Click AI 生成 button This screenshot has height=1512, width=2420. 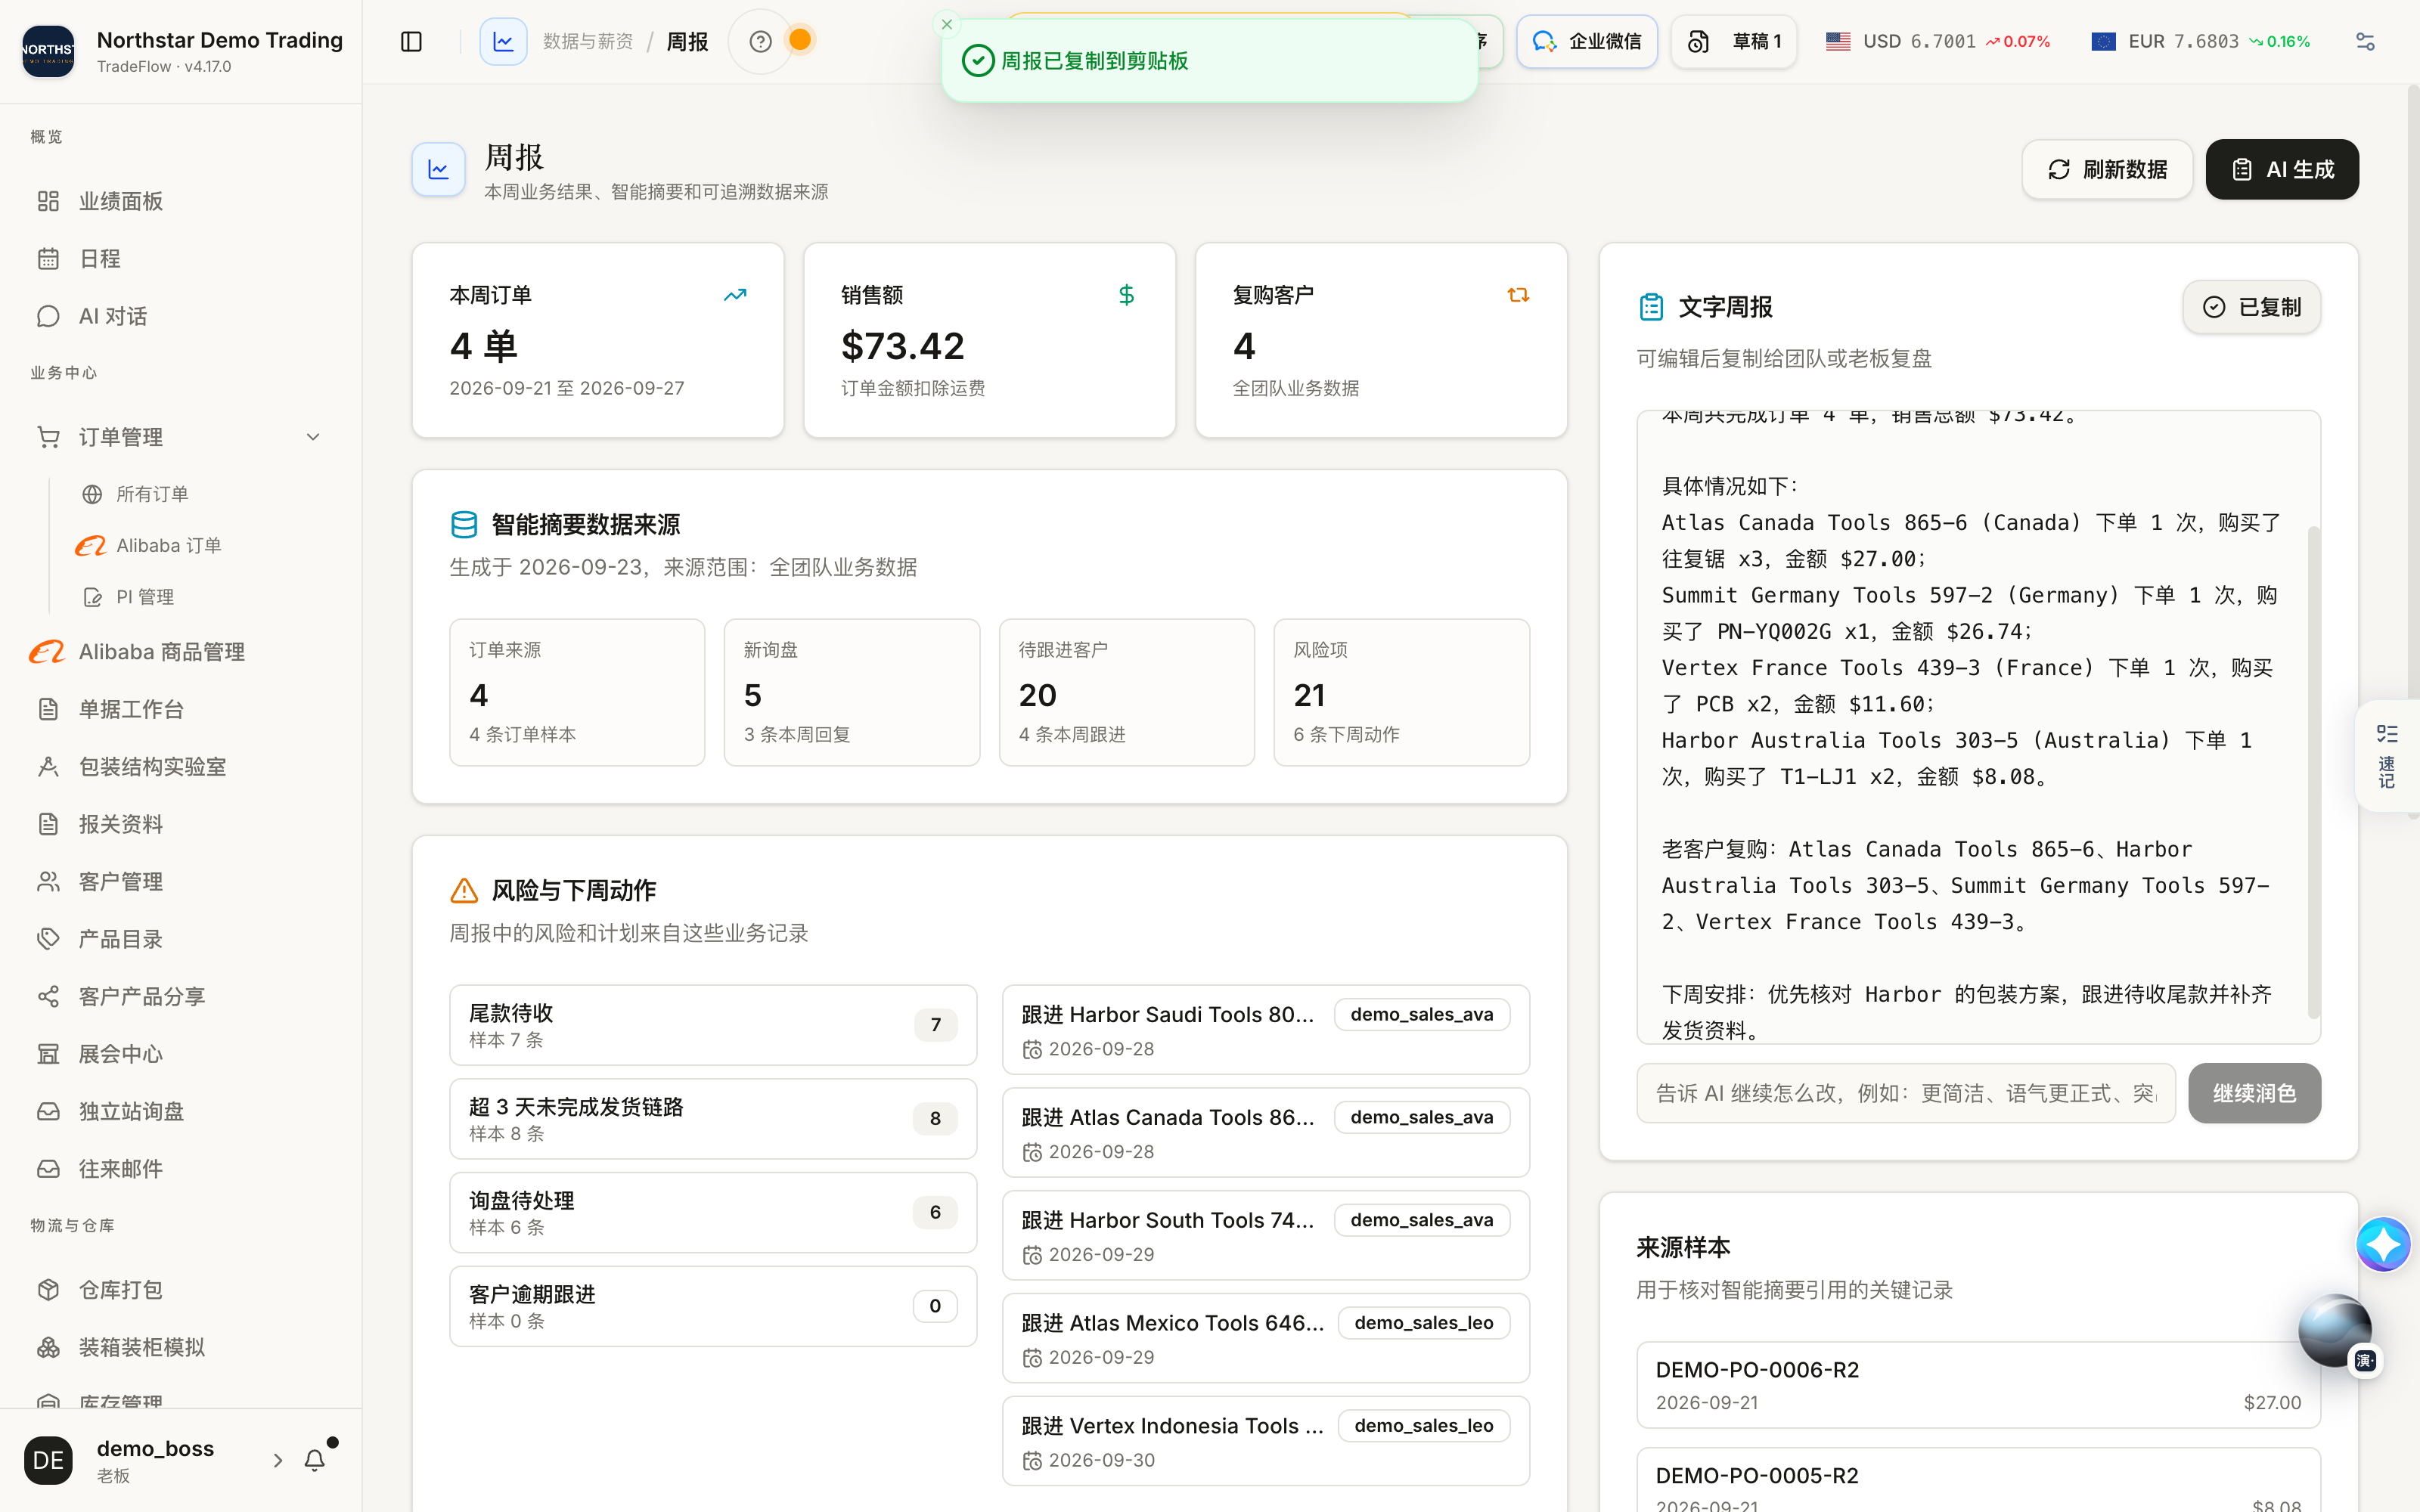pos(2282,169)
